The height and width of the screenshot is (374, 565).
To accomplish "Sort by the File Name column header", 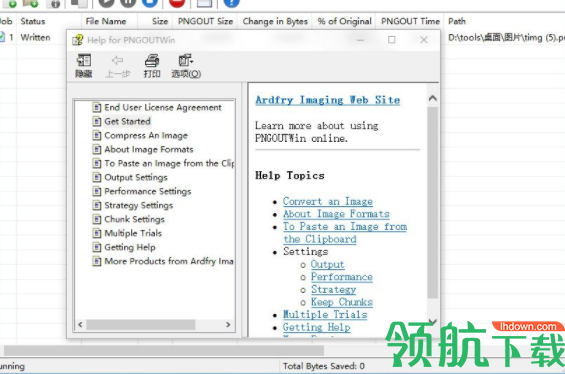I will [106, 21].
